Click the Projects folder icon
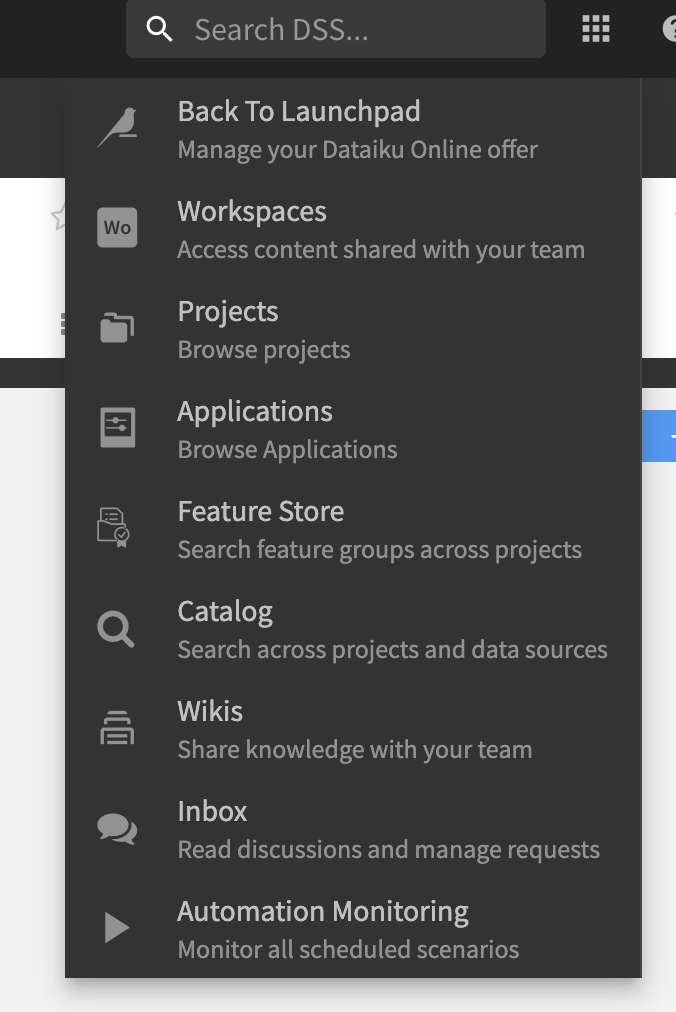Image resolution: width=676 pixels, height=1012 pixels. pyautogui.click(x=117, y=327)
